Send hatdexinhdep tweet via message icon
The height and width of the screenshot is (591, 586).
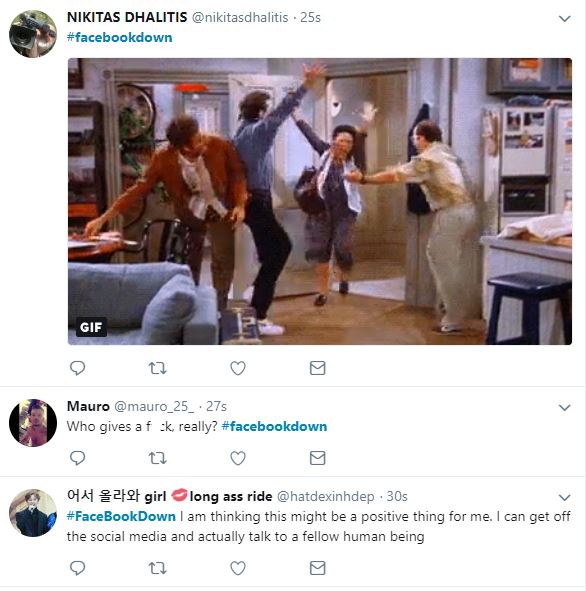coord(318,568)
